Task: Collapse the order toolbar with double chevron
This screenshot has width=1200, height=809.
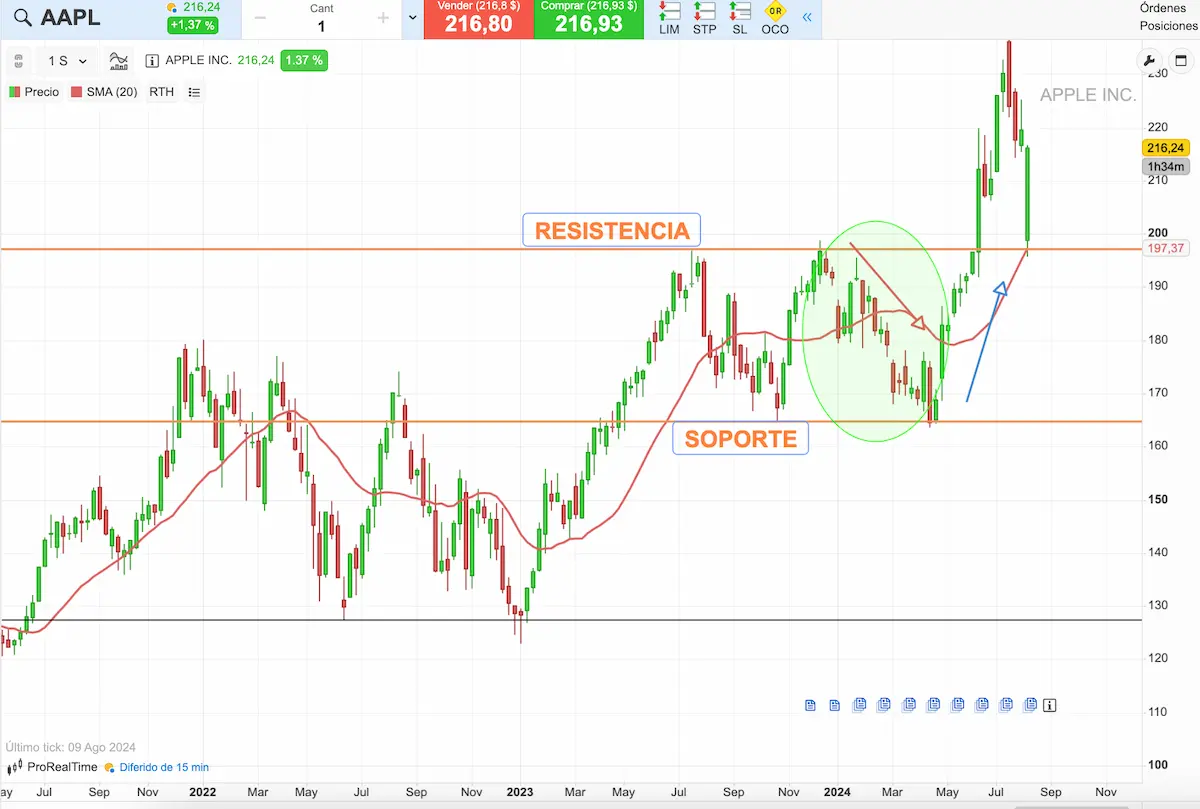Action: click(x=807, y=18)
